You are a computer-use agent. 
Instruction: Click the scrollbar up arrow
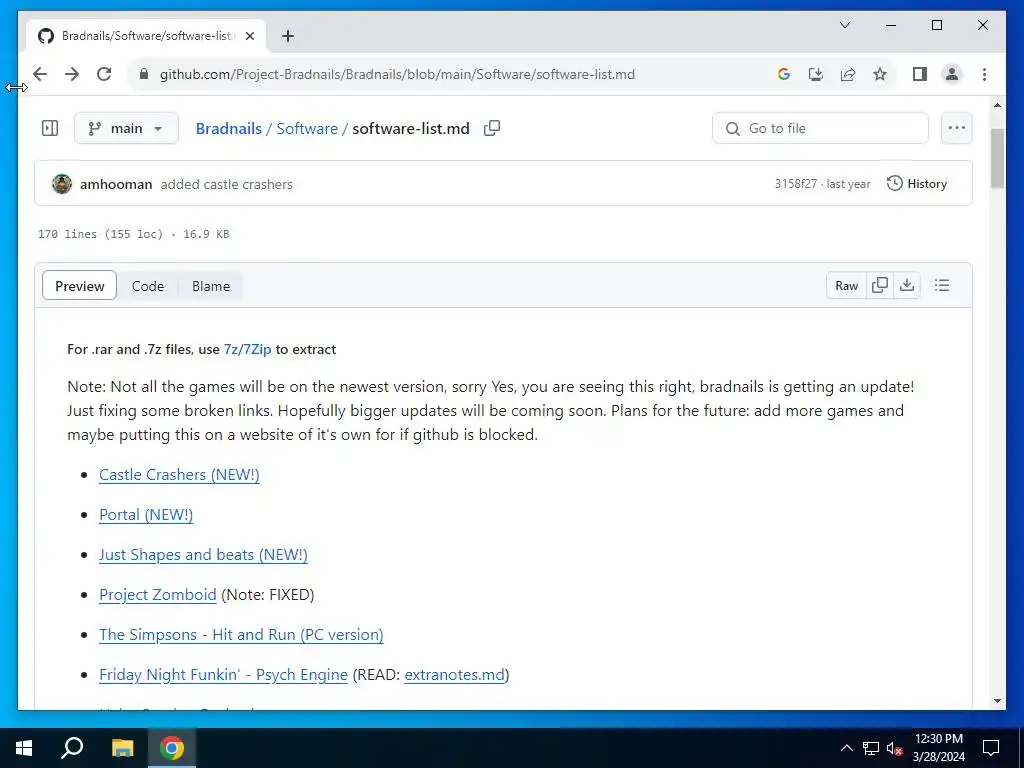(997, 104)
